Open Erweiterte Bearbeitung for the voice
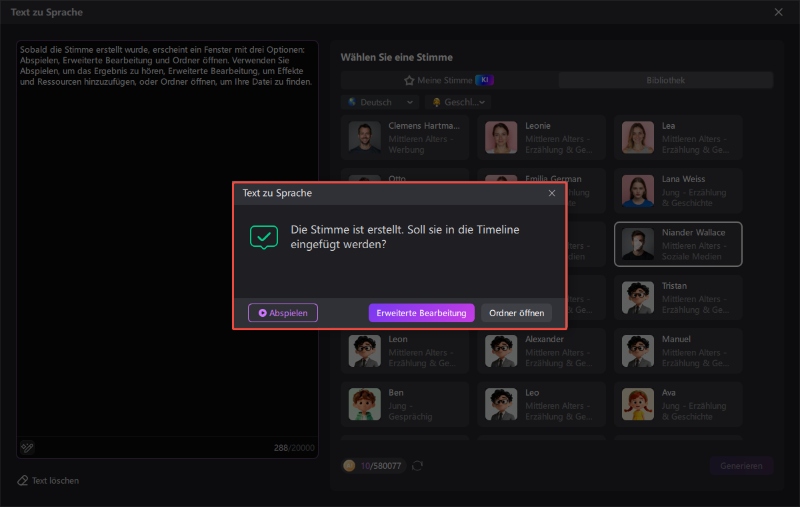This screenshot has height=507, width=800. tap(421, 313)
